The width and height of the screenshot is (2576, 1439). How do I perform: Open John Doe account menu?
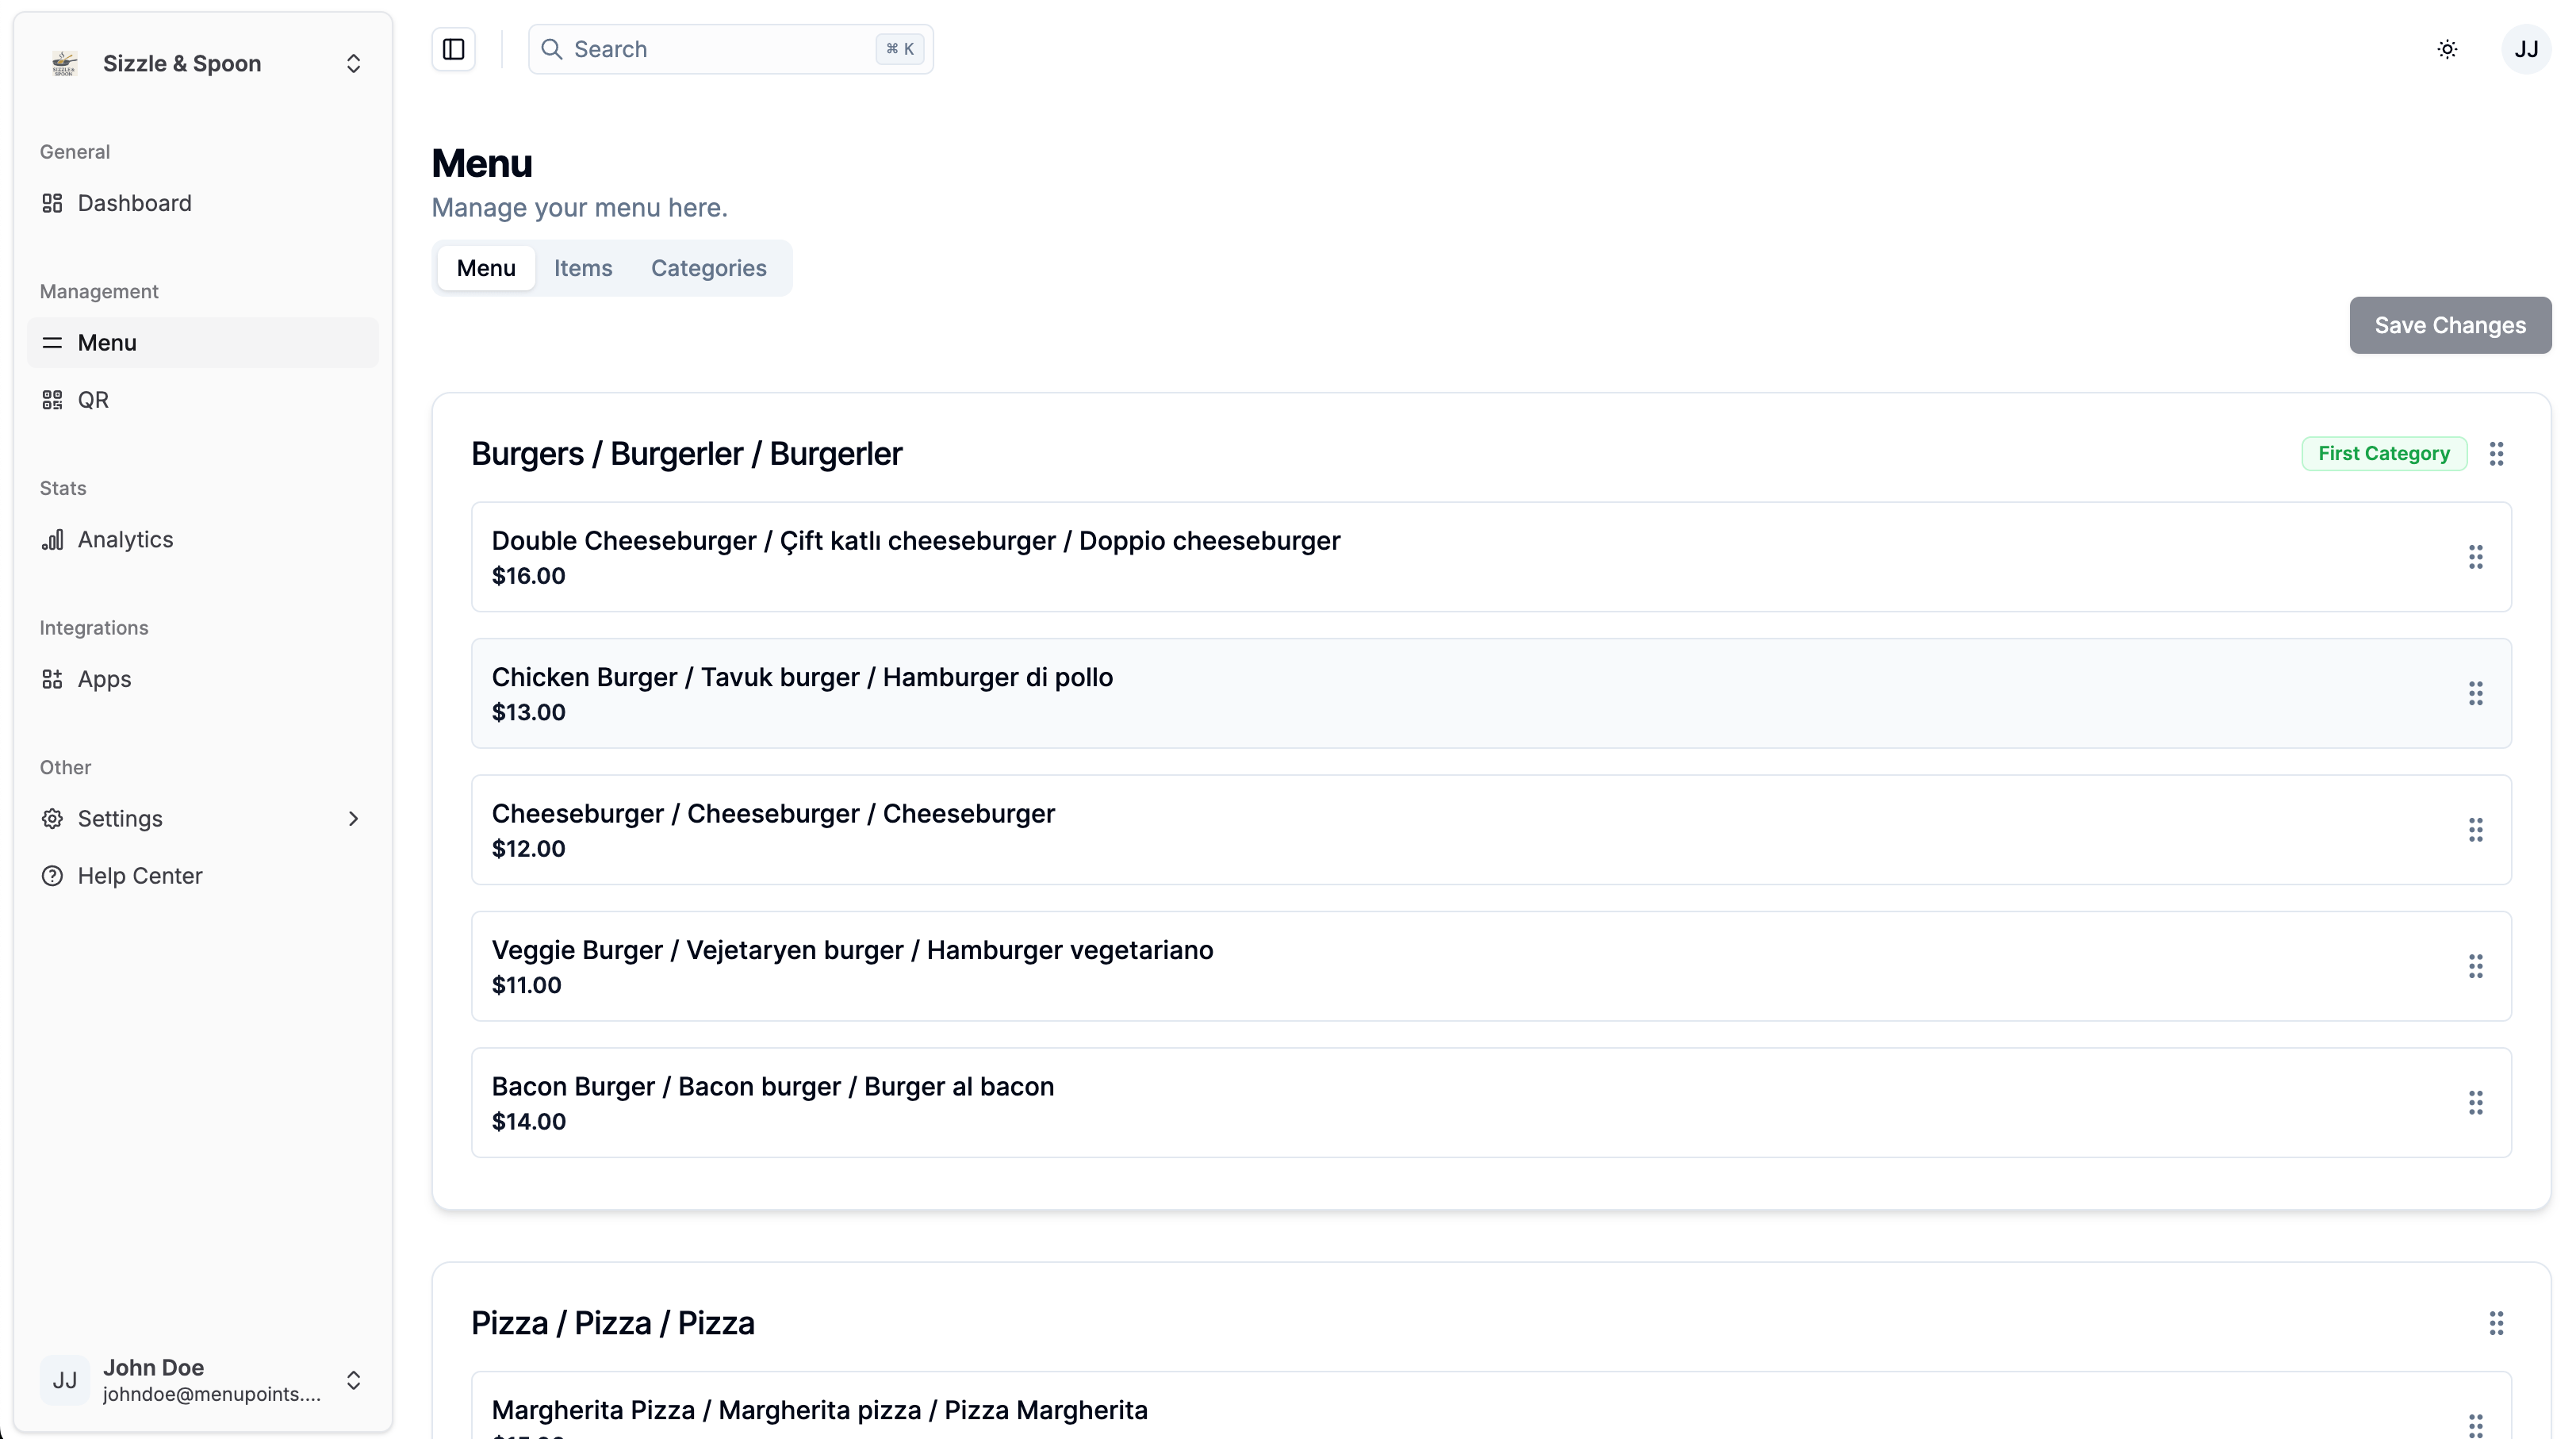352,1380
